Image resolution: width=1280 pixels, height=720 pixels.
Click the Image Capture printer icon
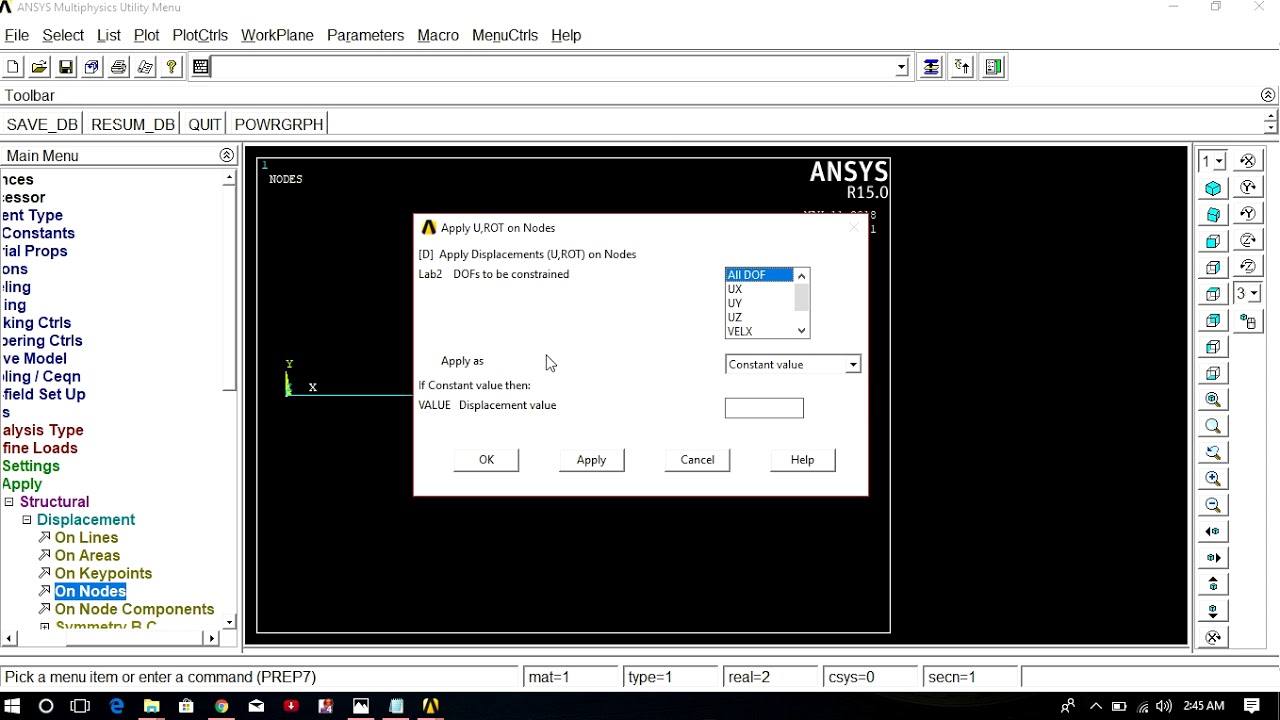(x=119, y=67)
